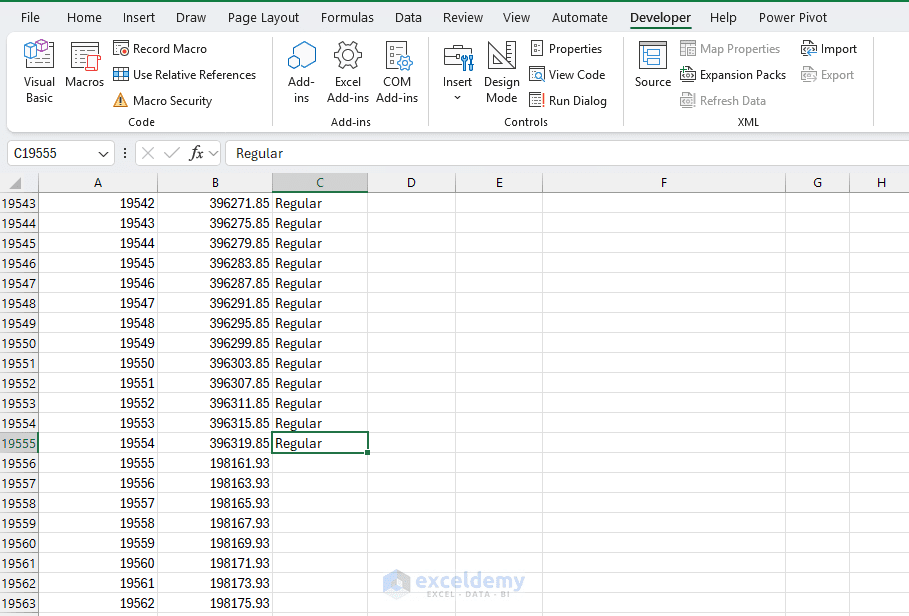Image resolution: width=909 pixels, height=616 pixels.
Task: Switch to the Power Pivot tab
Action: click(792, 17)
